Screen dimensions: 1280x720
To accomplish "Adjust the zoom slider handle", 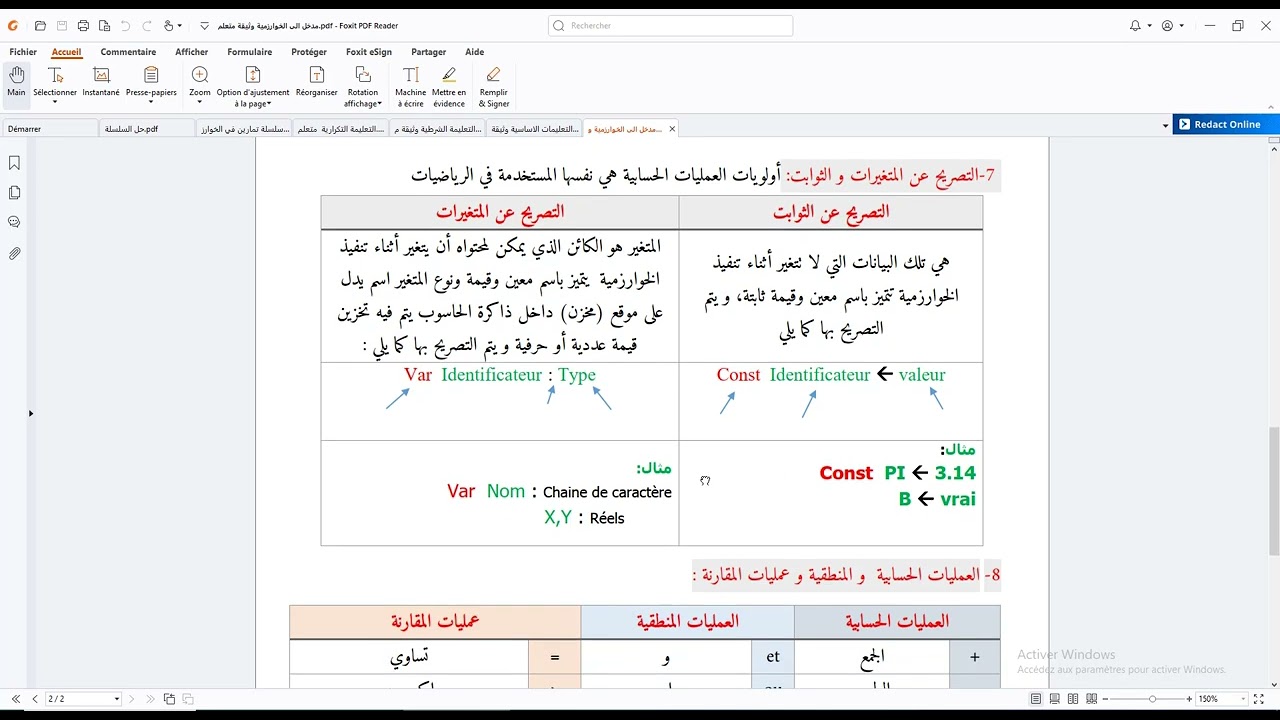I will click(1153, 699).
